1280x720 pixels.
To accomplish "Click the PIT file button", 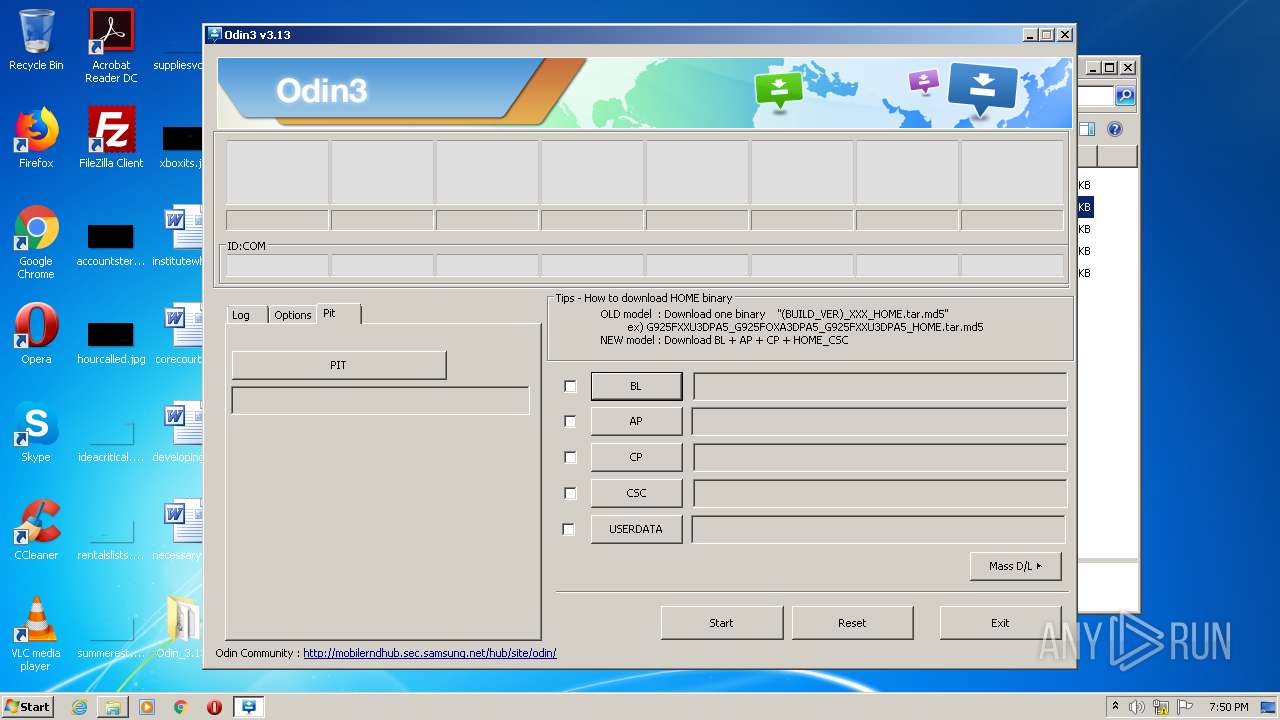I will tap(339, 365).
